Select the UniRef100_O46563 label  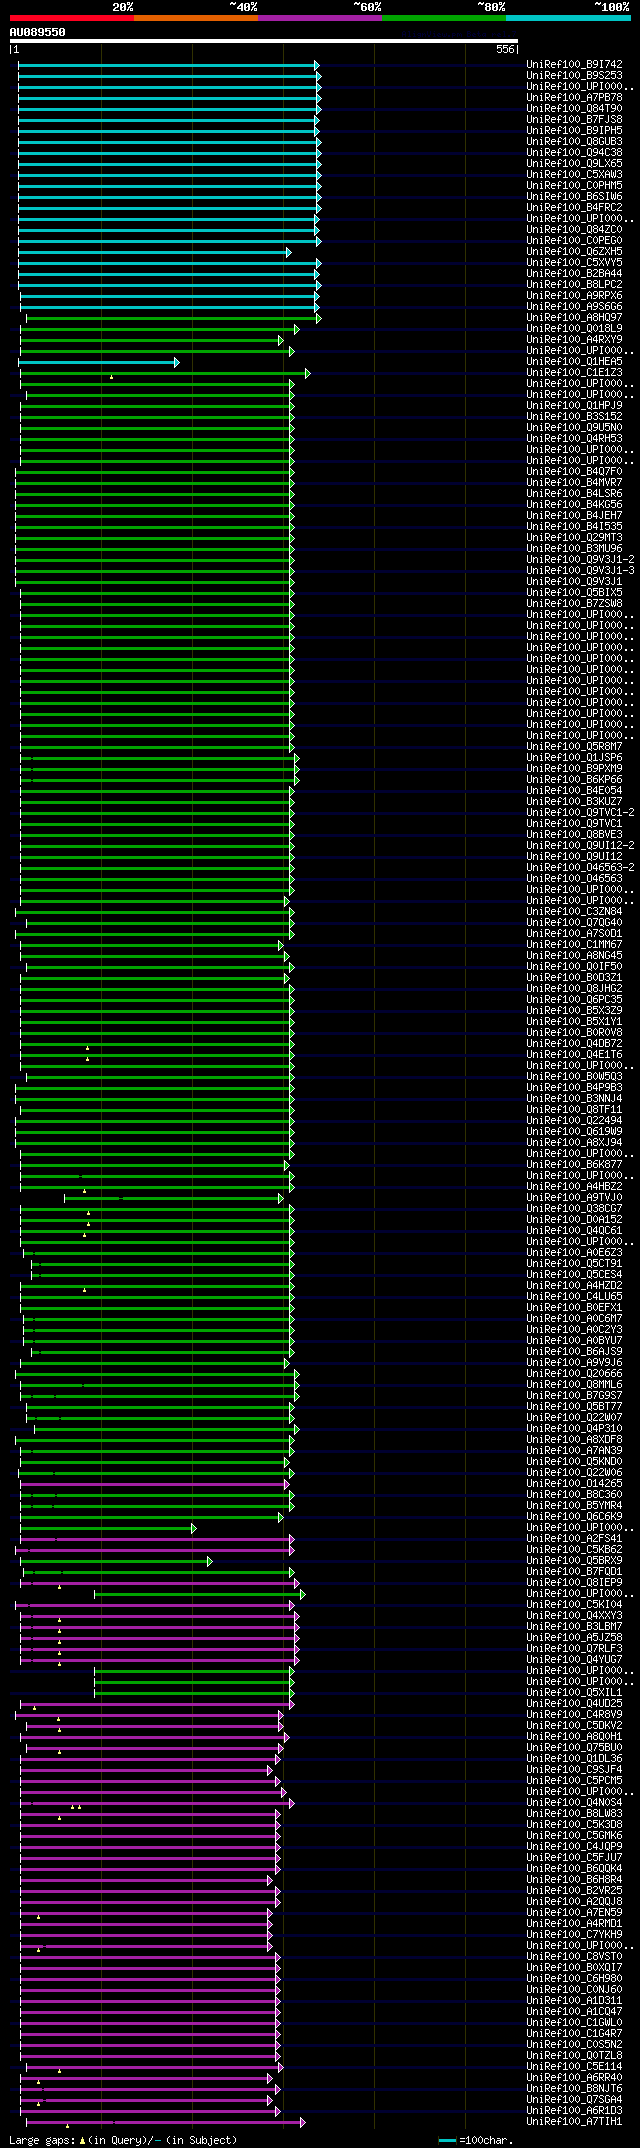(x=574, y=878)
